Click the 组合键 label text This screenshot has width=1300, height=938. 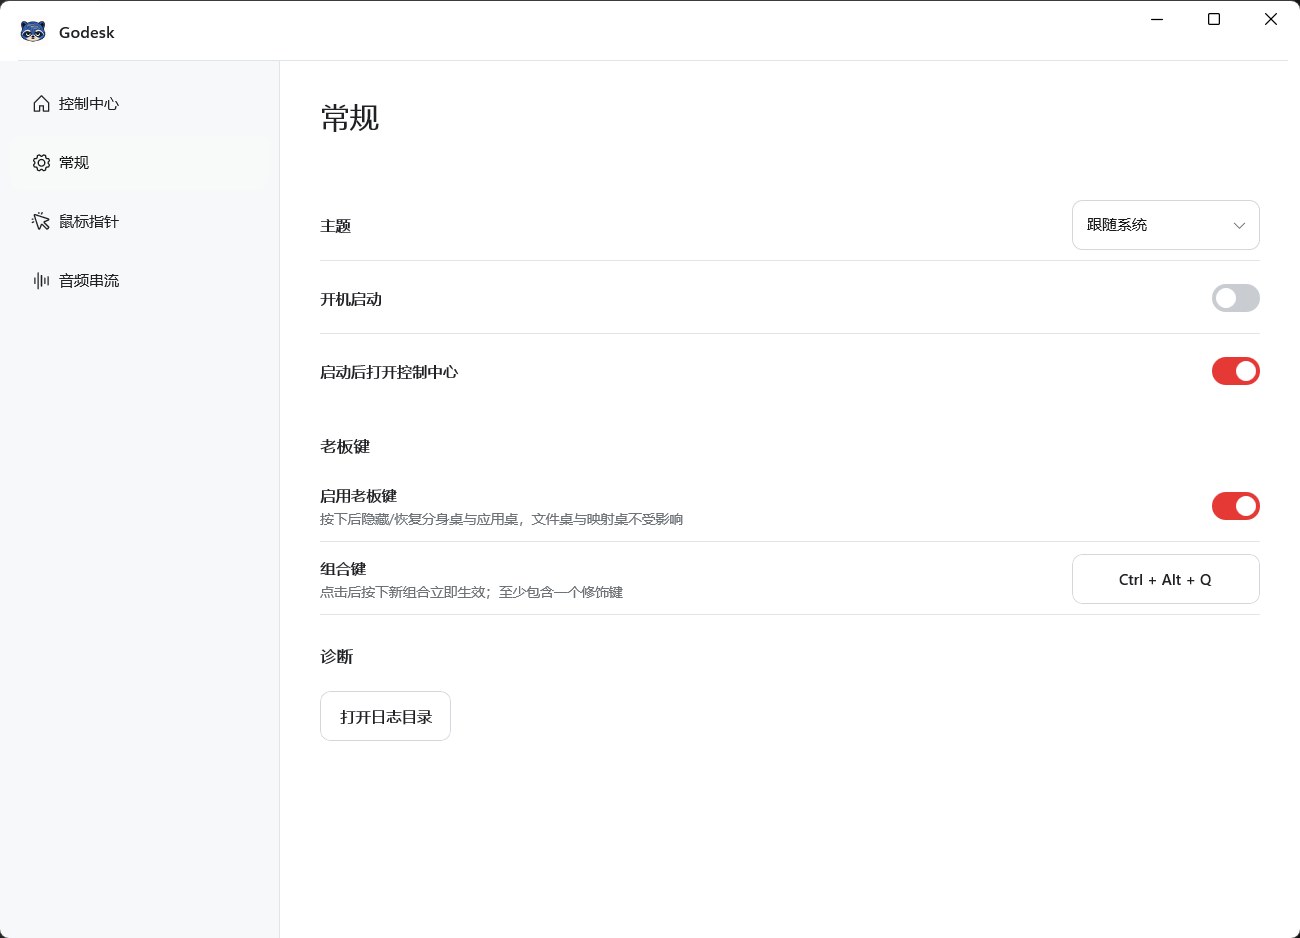pyautogui.click(x=343, y=569)
